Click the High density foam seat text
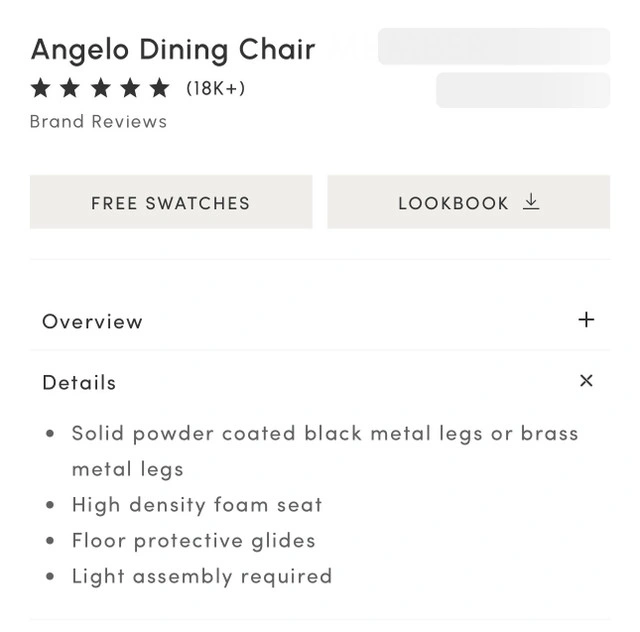 [197, 505]
